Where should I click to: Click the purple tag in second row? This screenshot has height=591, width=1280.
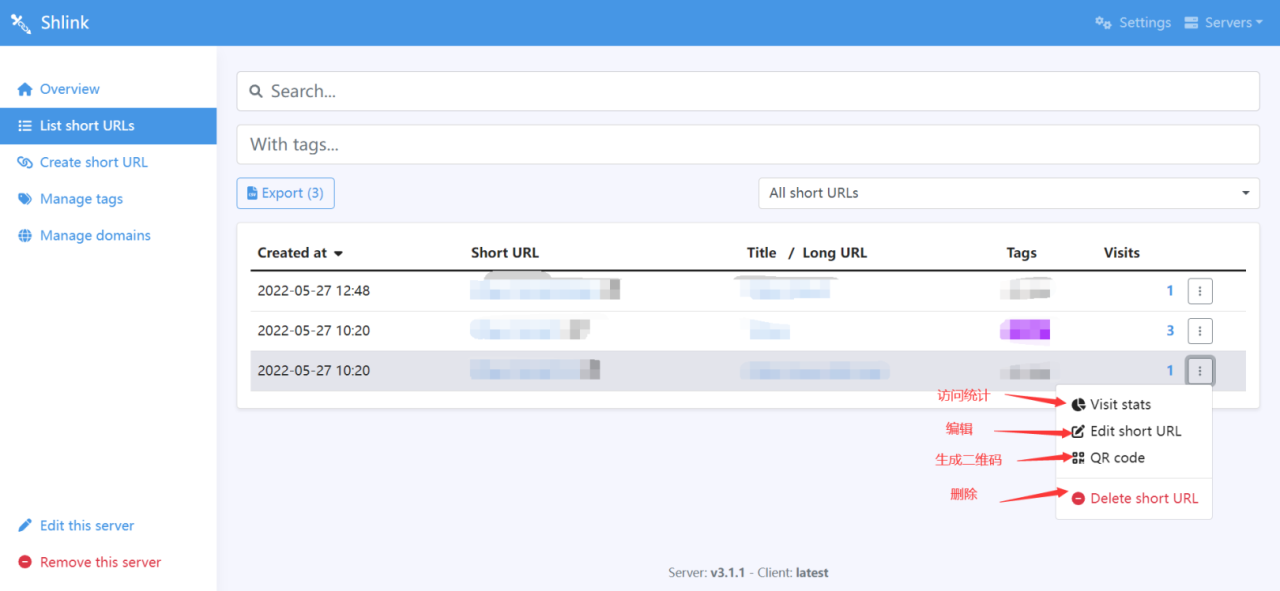1025,330
